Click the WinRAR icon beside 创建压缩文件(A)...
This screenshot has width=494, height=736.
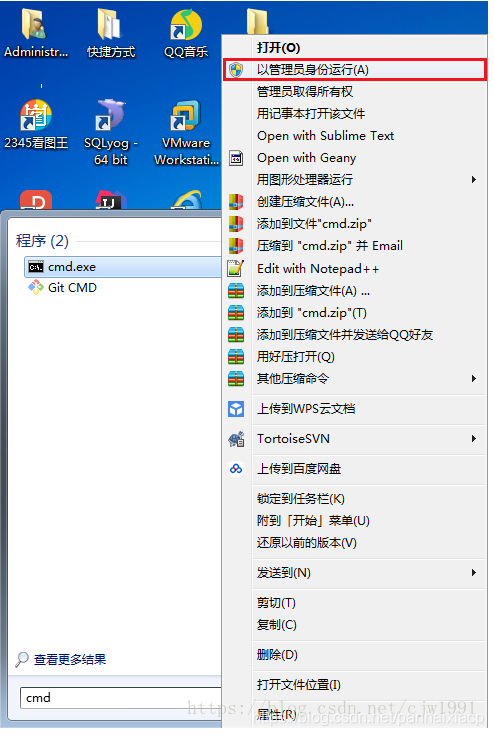click(238, 204)
